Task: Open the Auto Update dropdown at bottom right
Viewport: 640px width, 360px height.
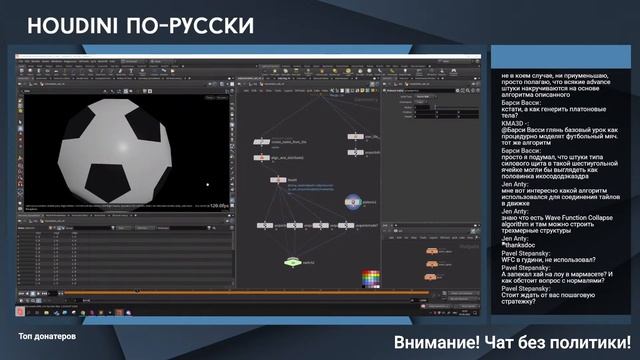Action: coord(469,306)
